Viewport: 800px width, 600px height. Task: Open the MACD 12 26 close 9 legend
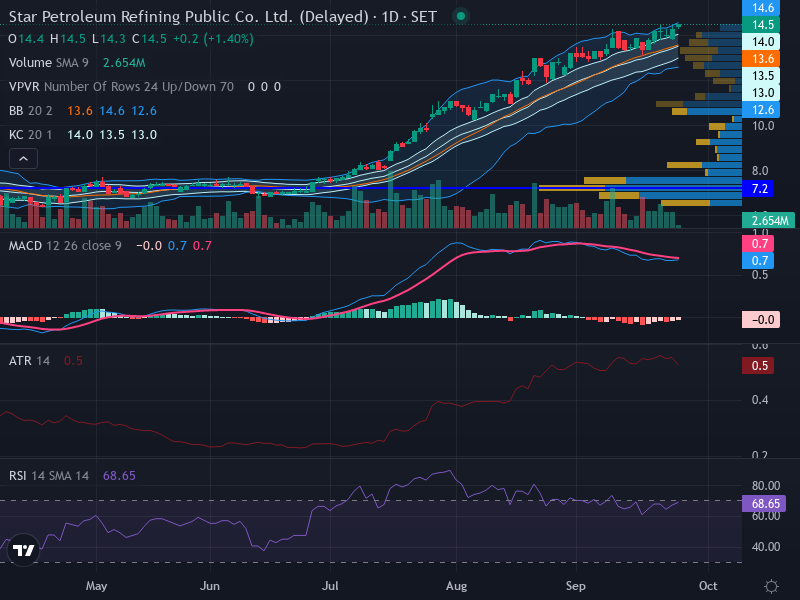tap(65, 246)
